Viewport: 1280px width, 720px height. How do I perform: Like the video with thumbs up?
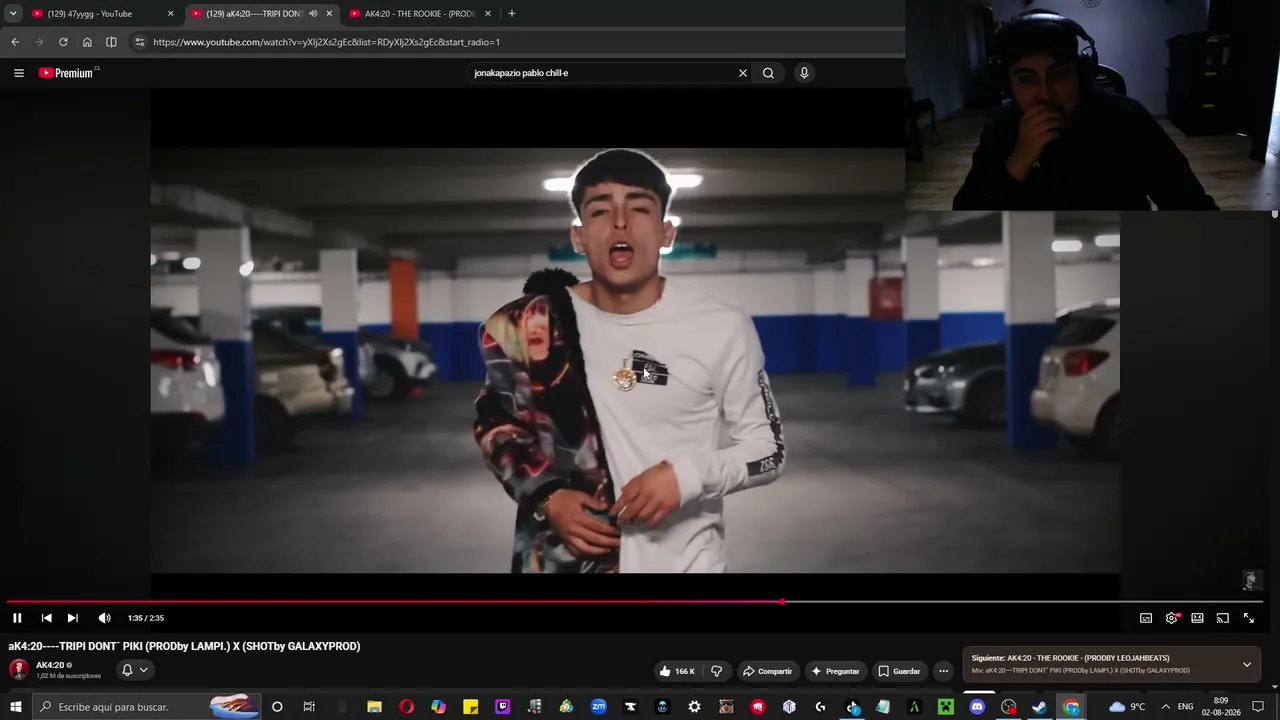click(x=677, y=671)
